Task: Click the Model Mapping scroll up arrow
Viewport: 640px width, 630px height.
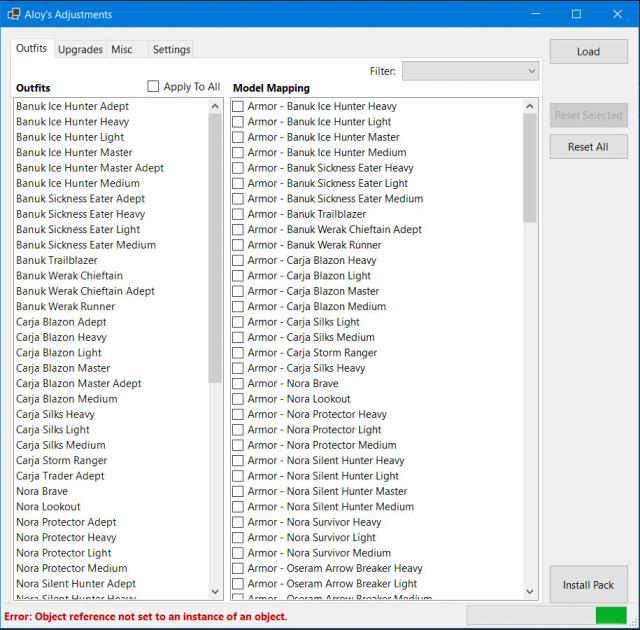Action: coord(530,106)
